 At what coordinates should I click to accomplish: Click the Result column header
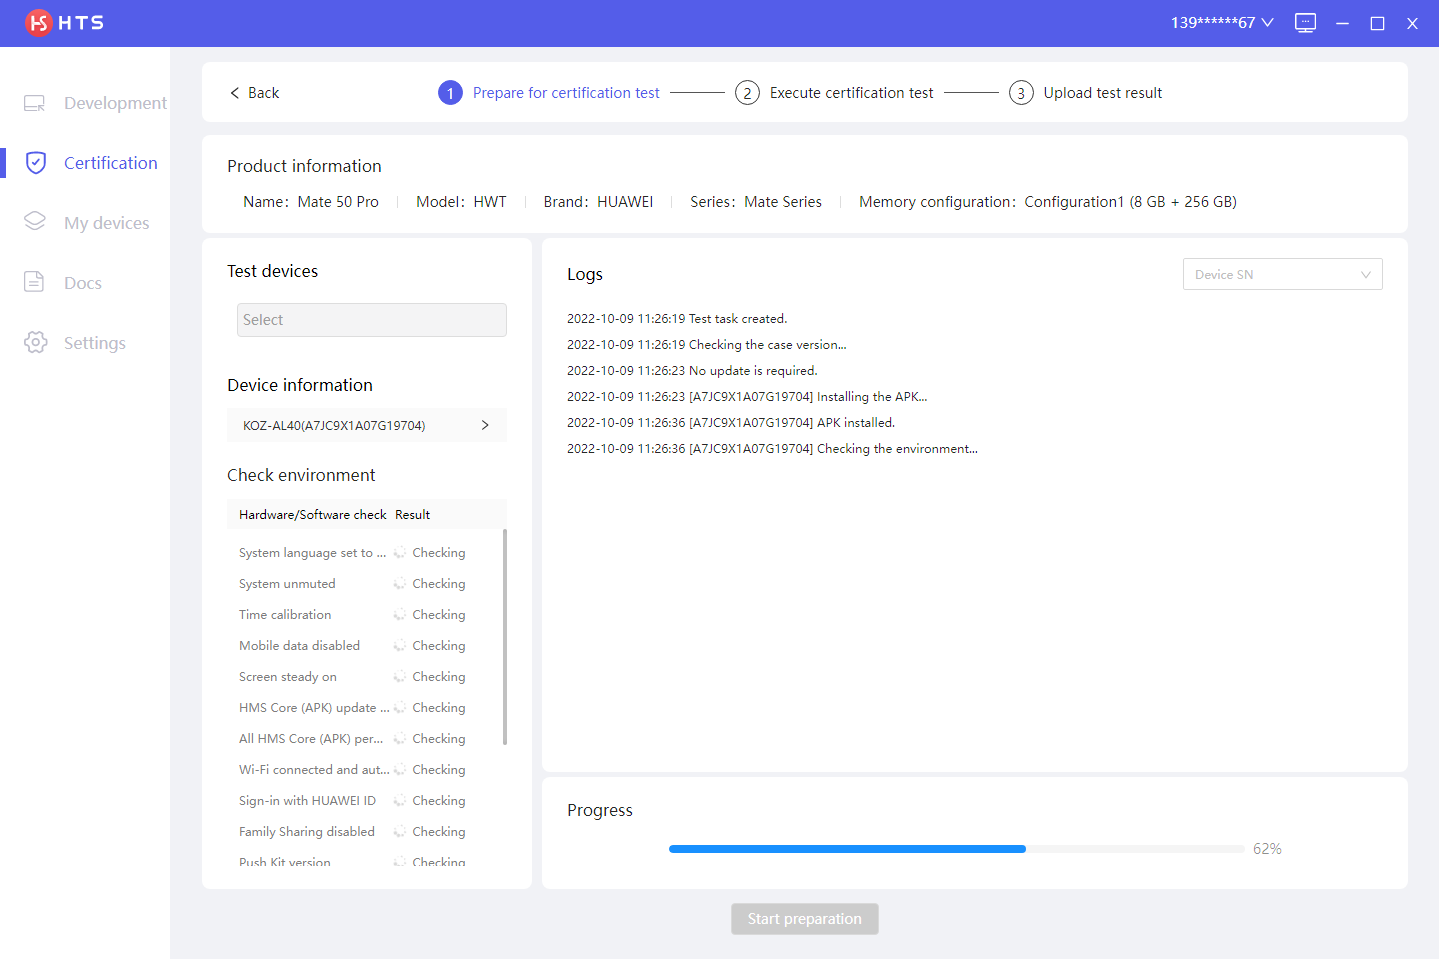point(412,515)
